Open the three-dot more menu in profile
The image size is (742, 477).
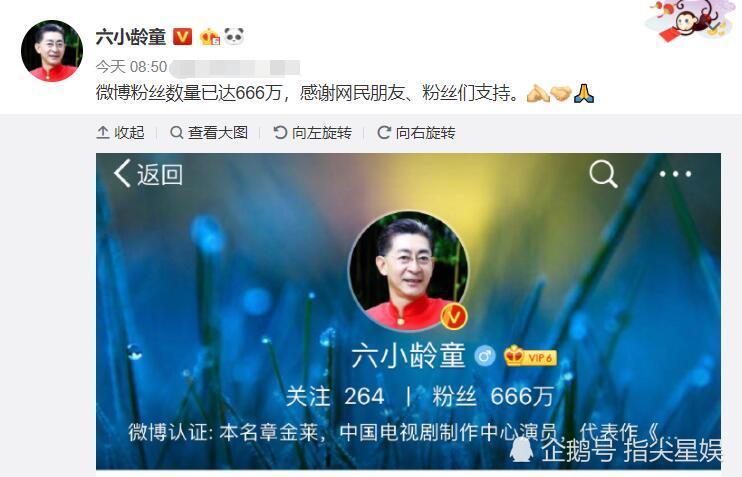click(675, 174)
